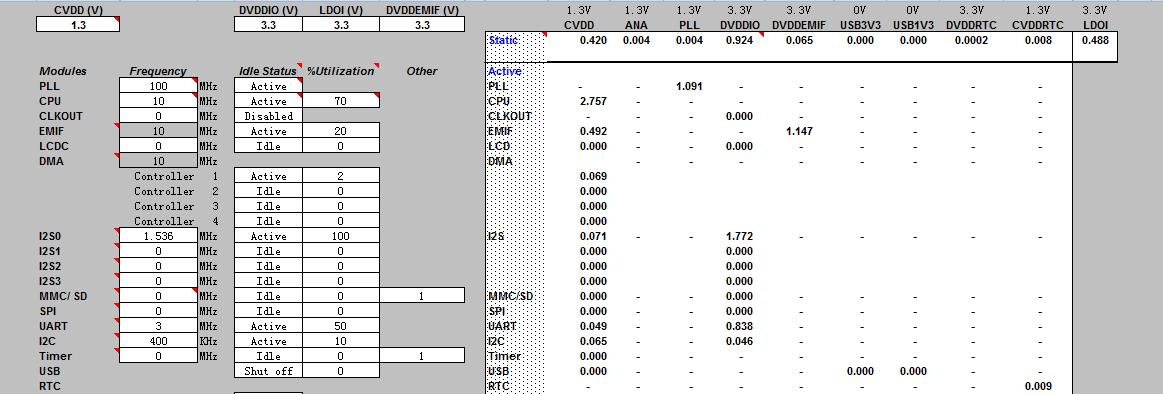The width and height of the screenshot is (1163, 394).
Task: Click the Timer Other column cell
Action: 422,355
